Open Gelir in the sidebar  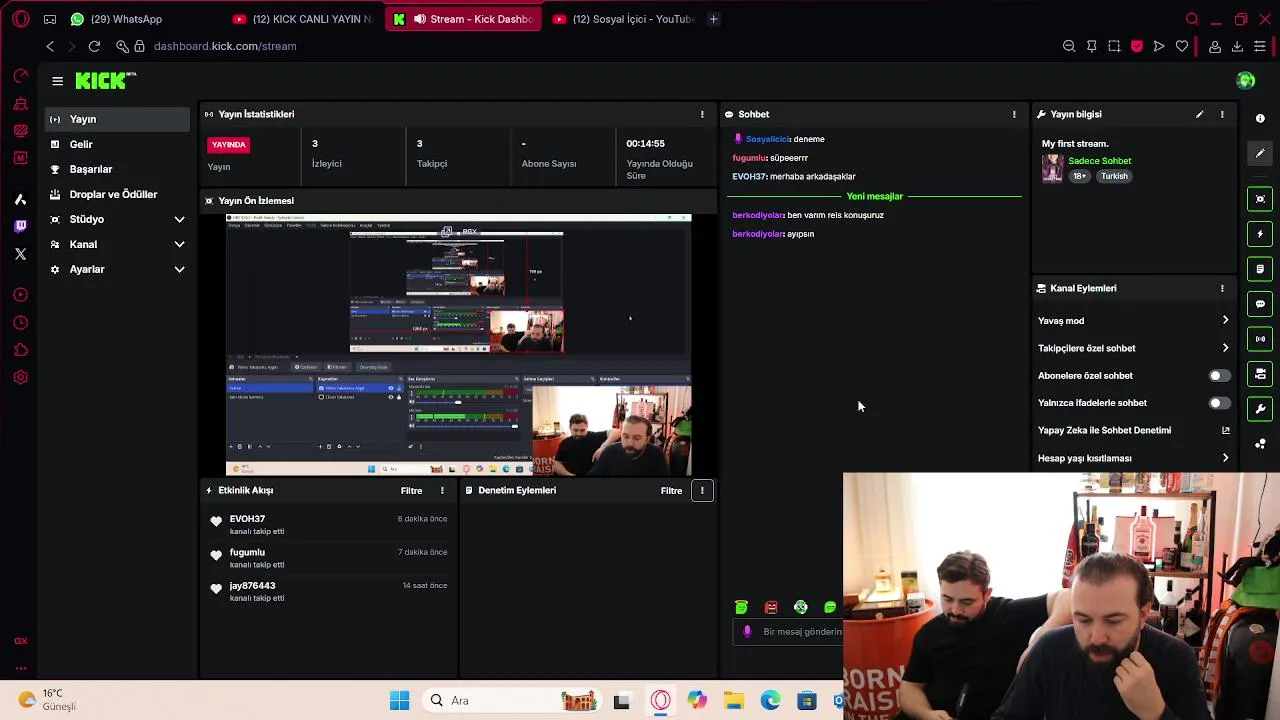(x=117, y=144)
